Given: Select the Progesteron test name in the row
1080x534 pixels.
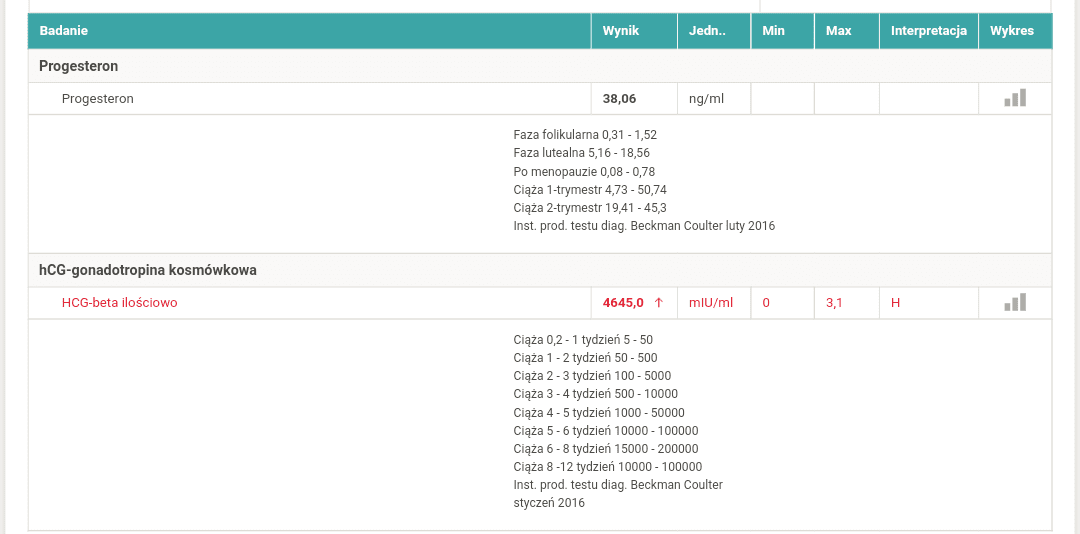Looking at the screenshot, I should [98, 99].
